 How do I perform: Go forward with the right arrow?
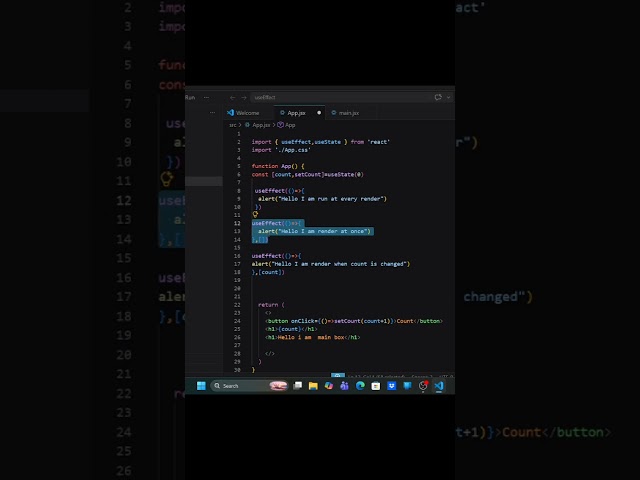point(244,98)
